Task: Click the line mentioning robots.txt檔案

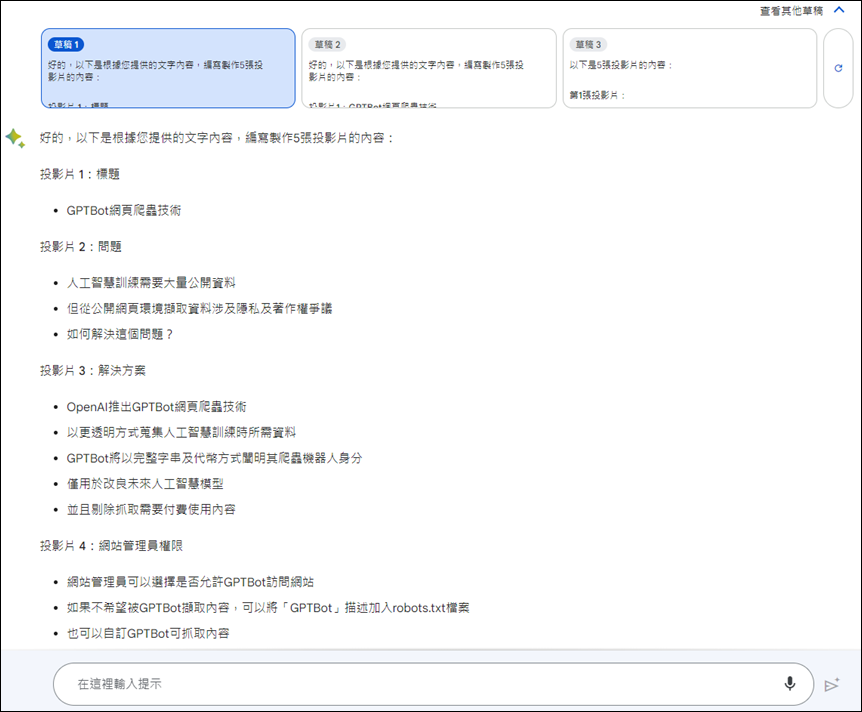Action: point(268,608)
